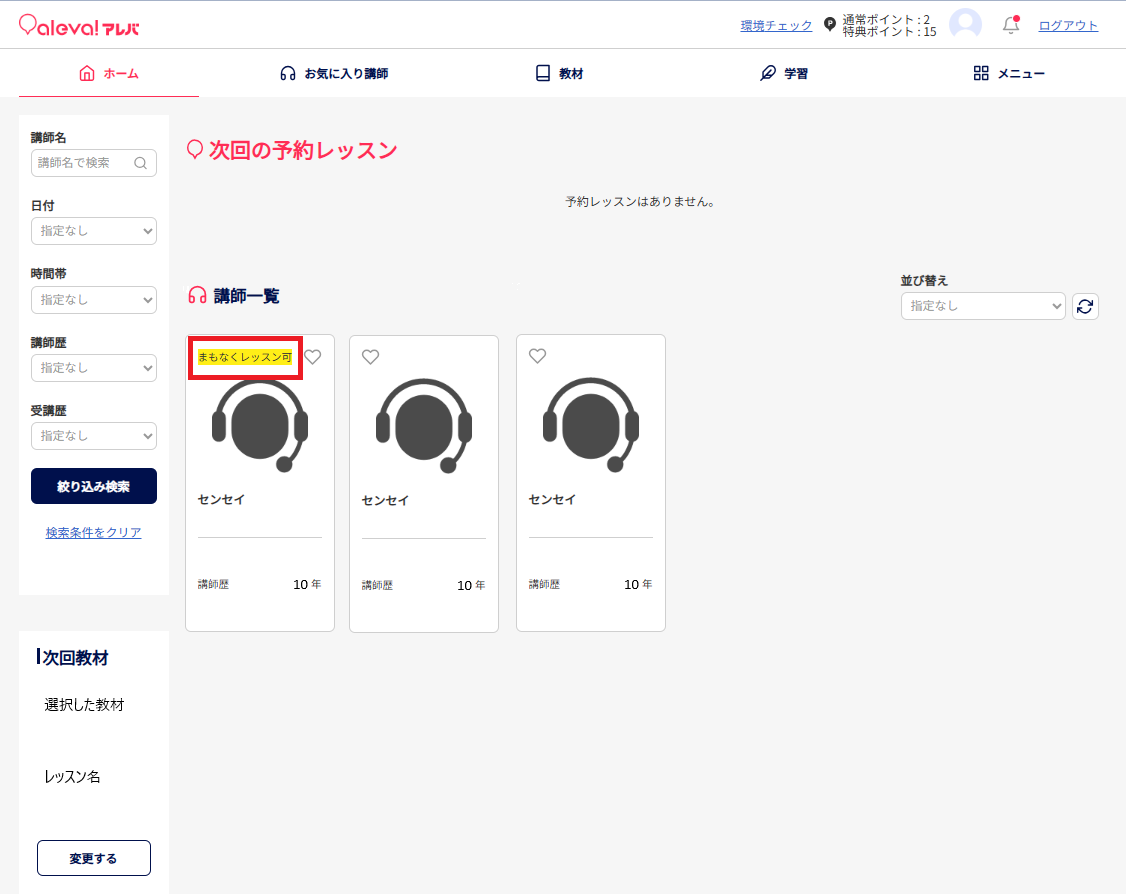The image size is (1126, 894).
Task: Click the refresh icon beside sort dropdown
Action: pyautogui.click(x=1085, y=306)
